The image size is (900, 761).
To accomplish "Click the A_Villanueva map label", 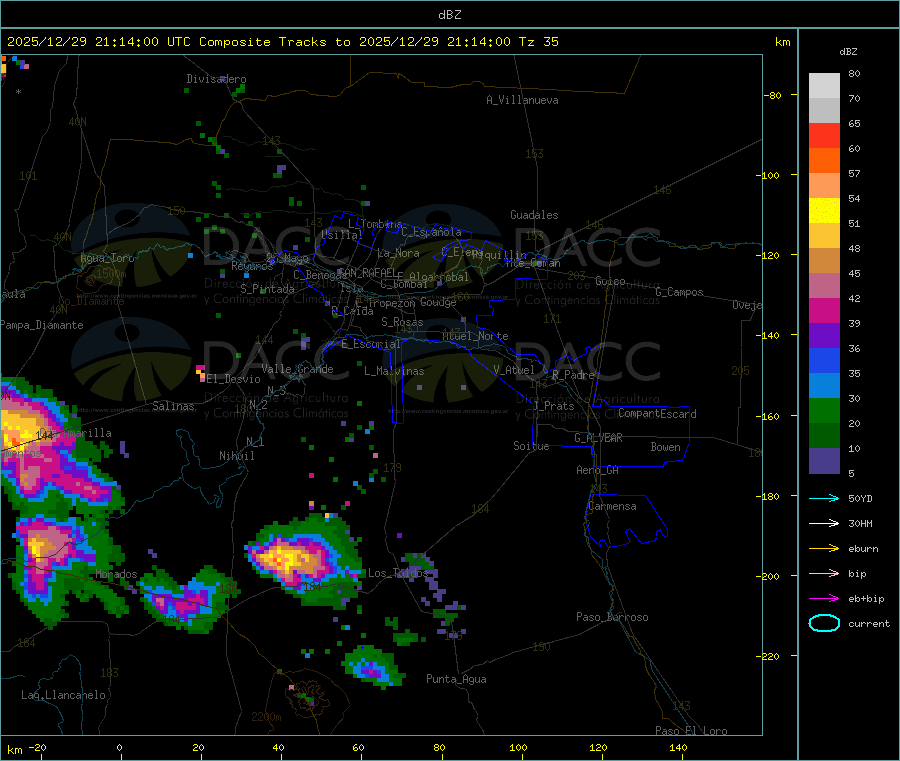I will (522, 100).
